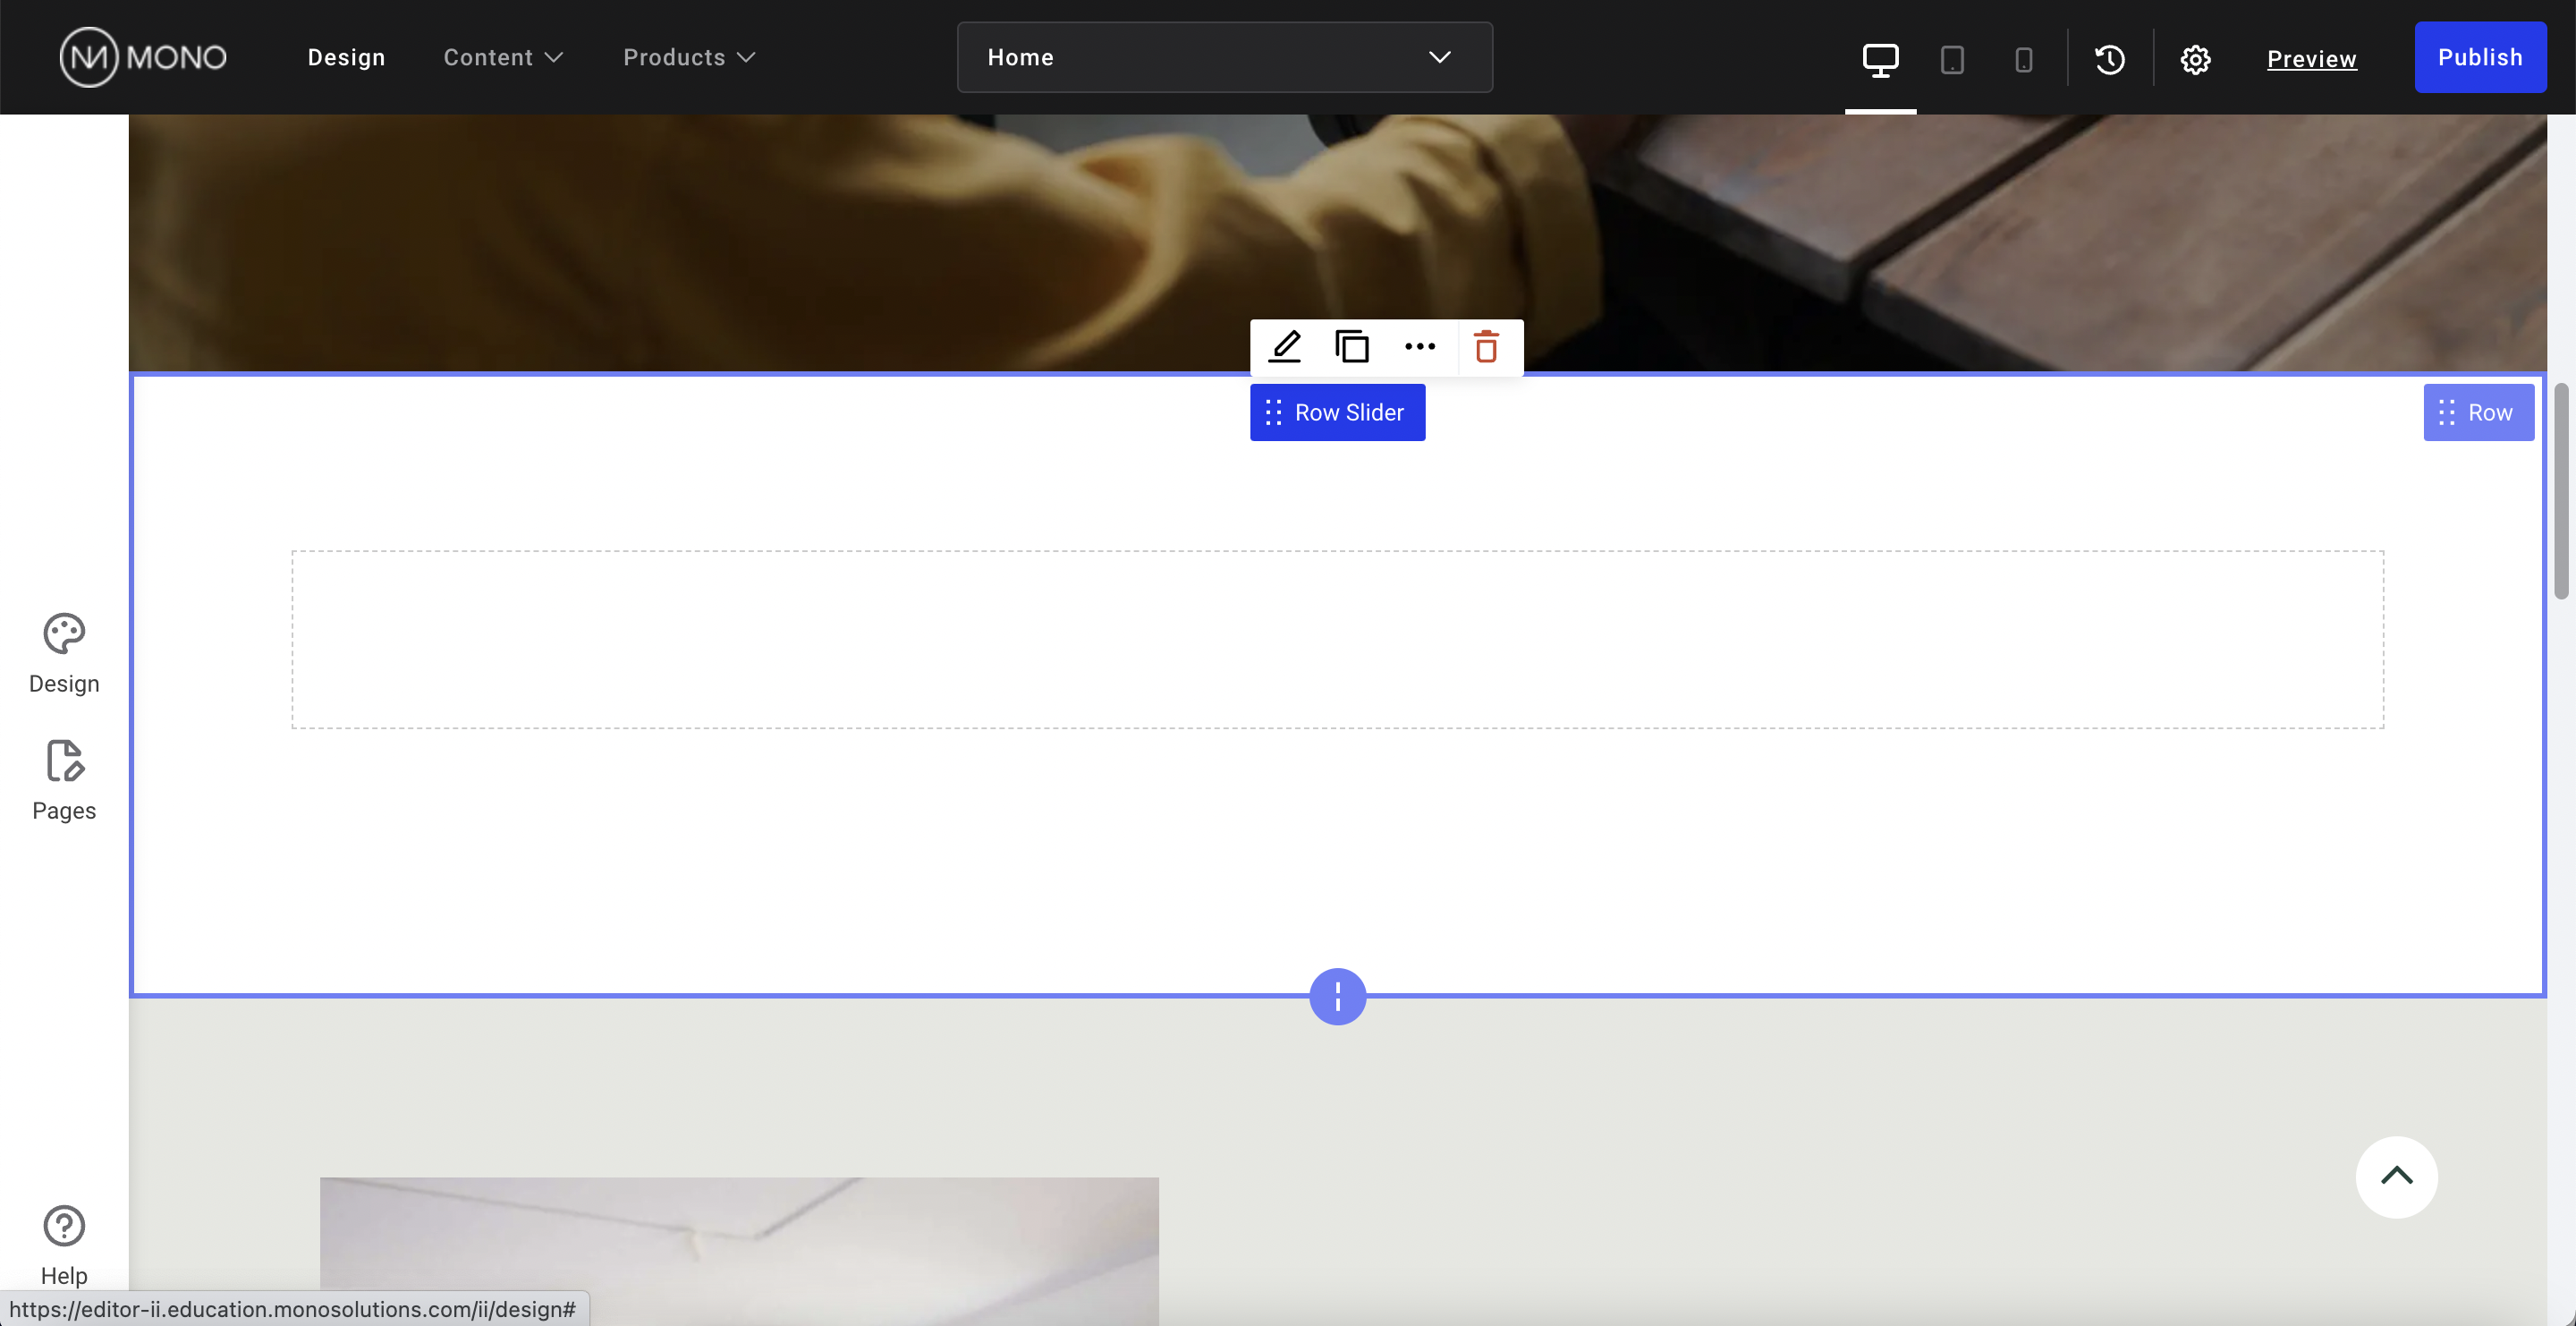Duplicate the row slider with the copy icon
The width and height of the screenshot is (2576, 1326).
[1352, 347]
